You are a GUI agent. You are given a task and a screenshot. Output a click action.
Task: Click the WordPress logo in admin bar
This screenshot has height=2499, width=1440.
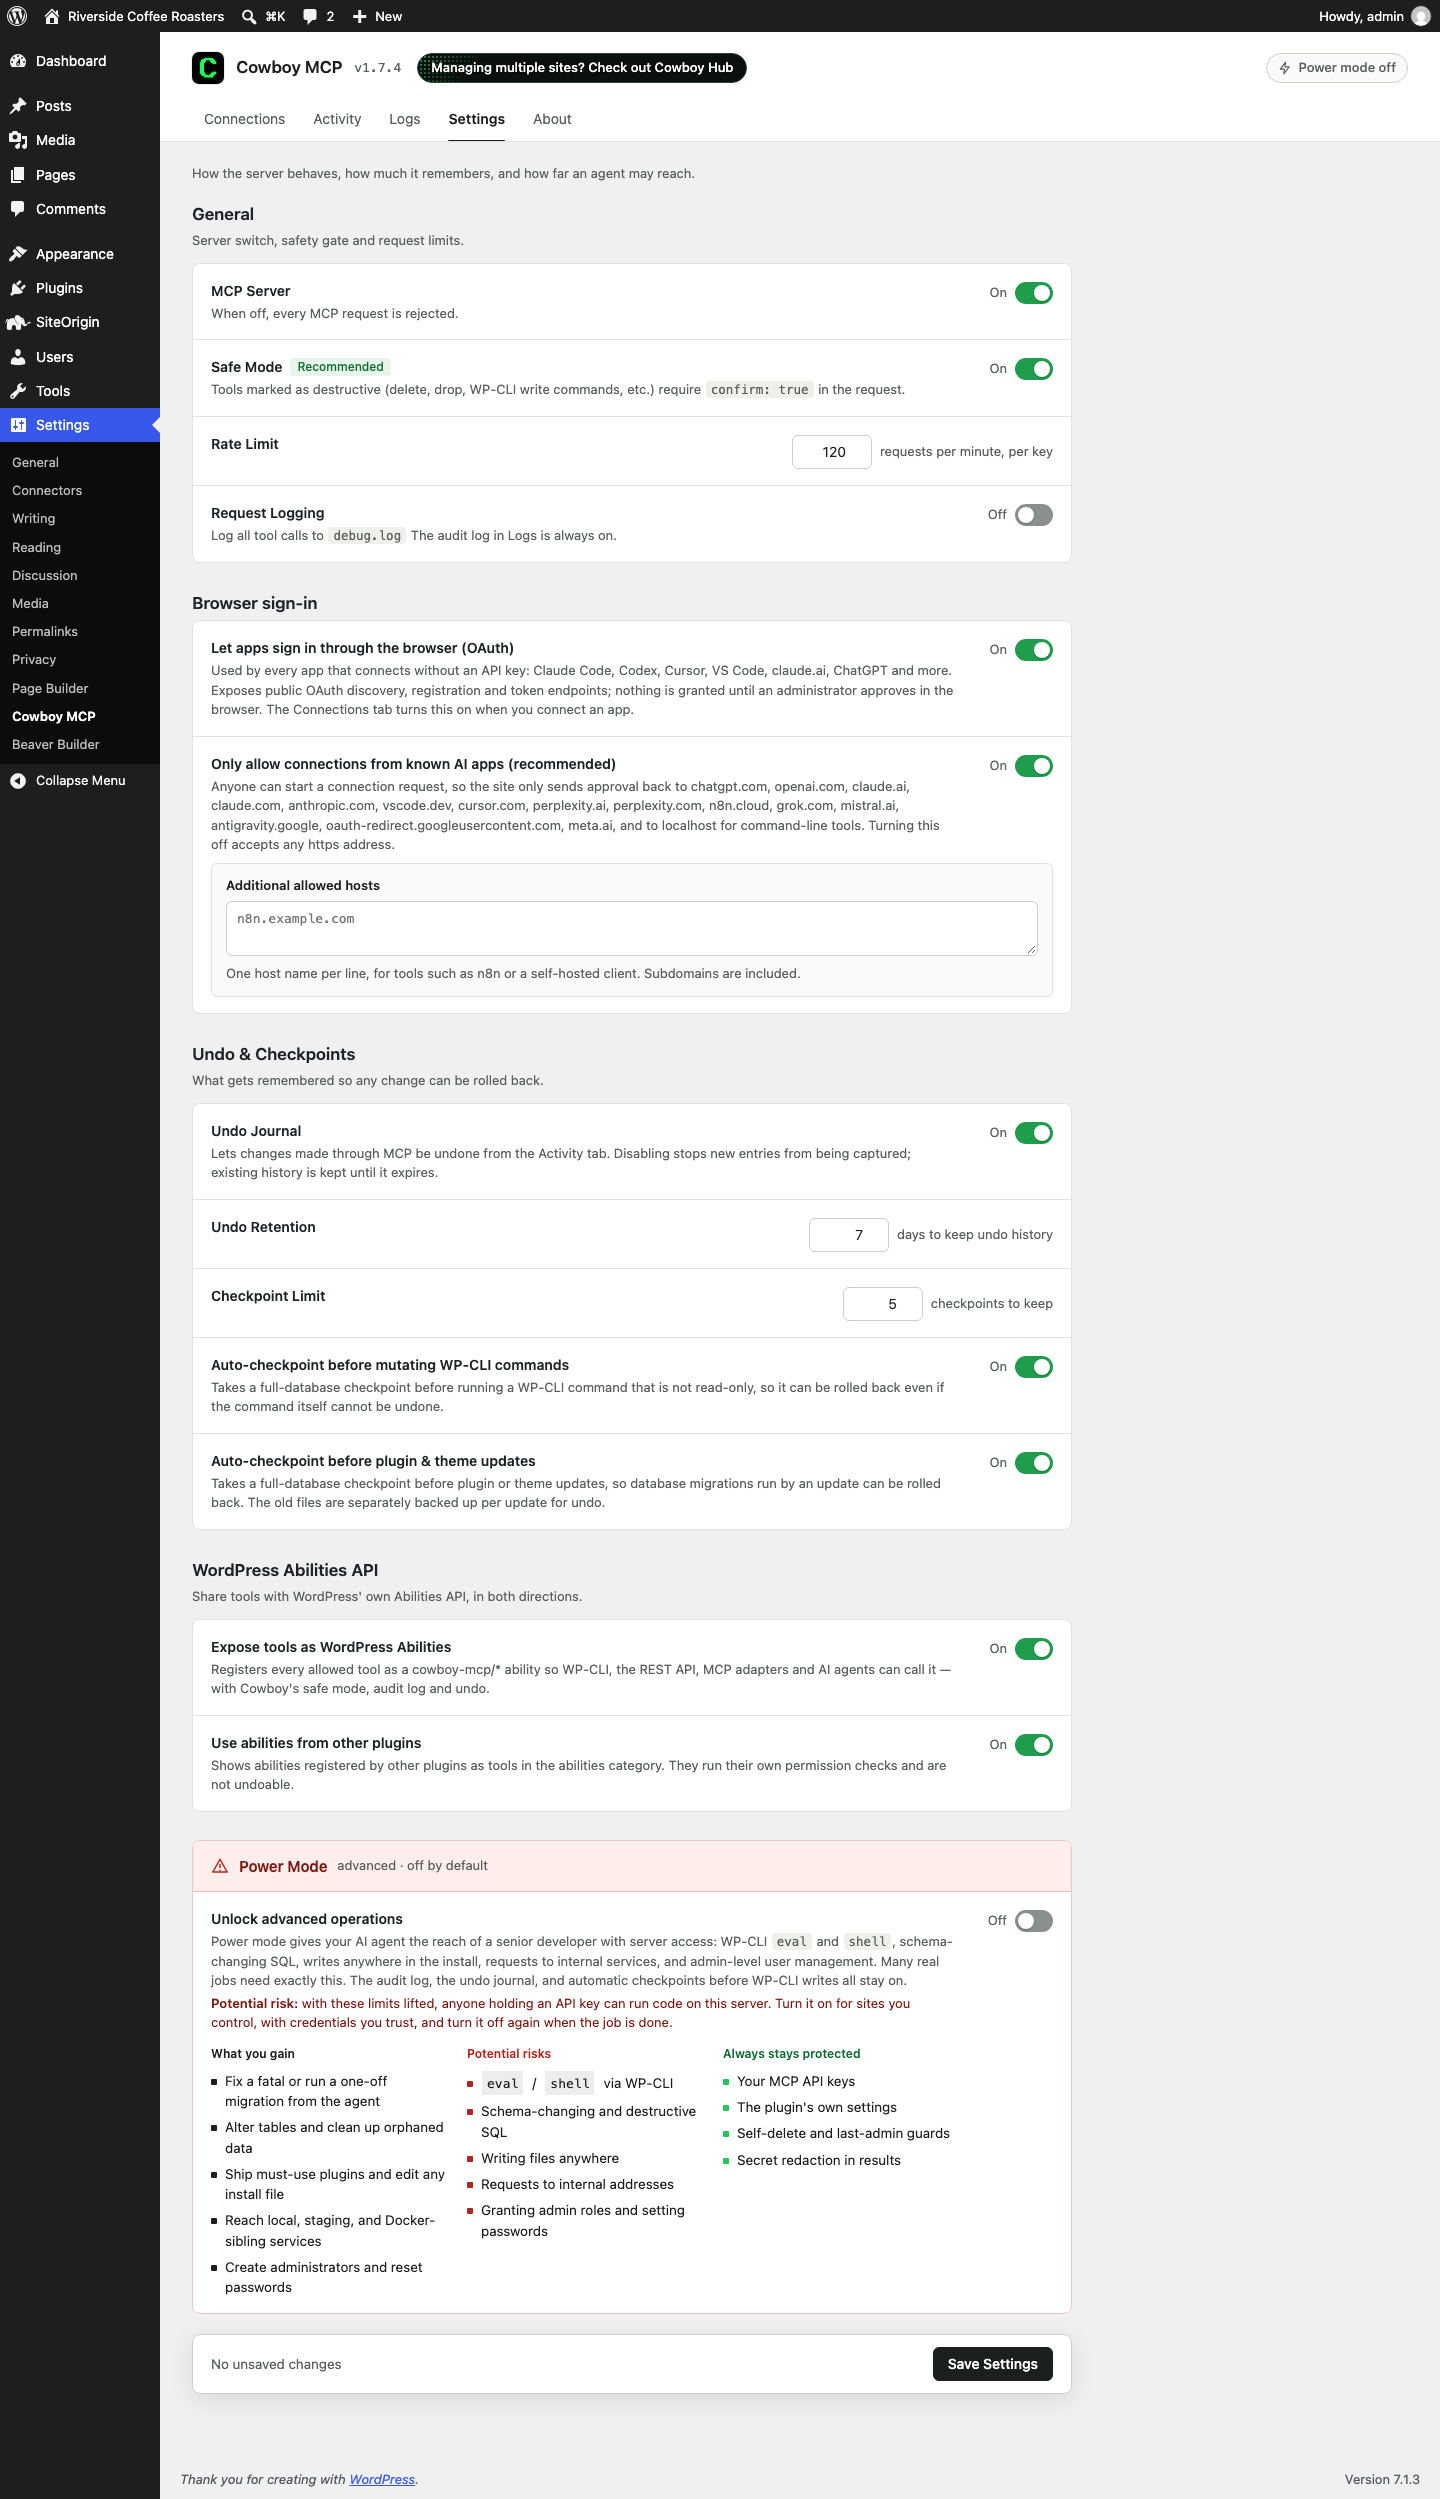(x=17, y=16)
